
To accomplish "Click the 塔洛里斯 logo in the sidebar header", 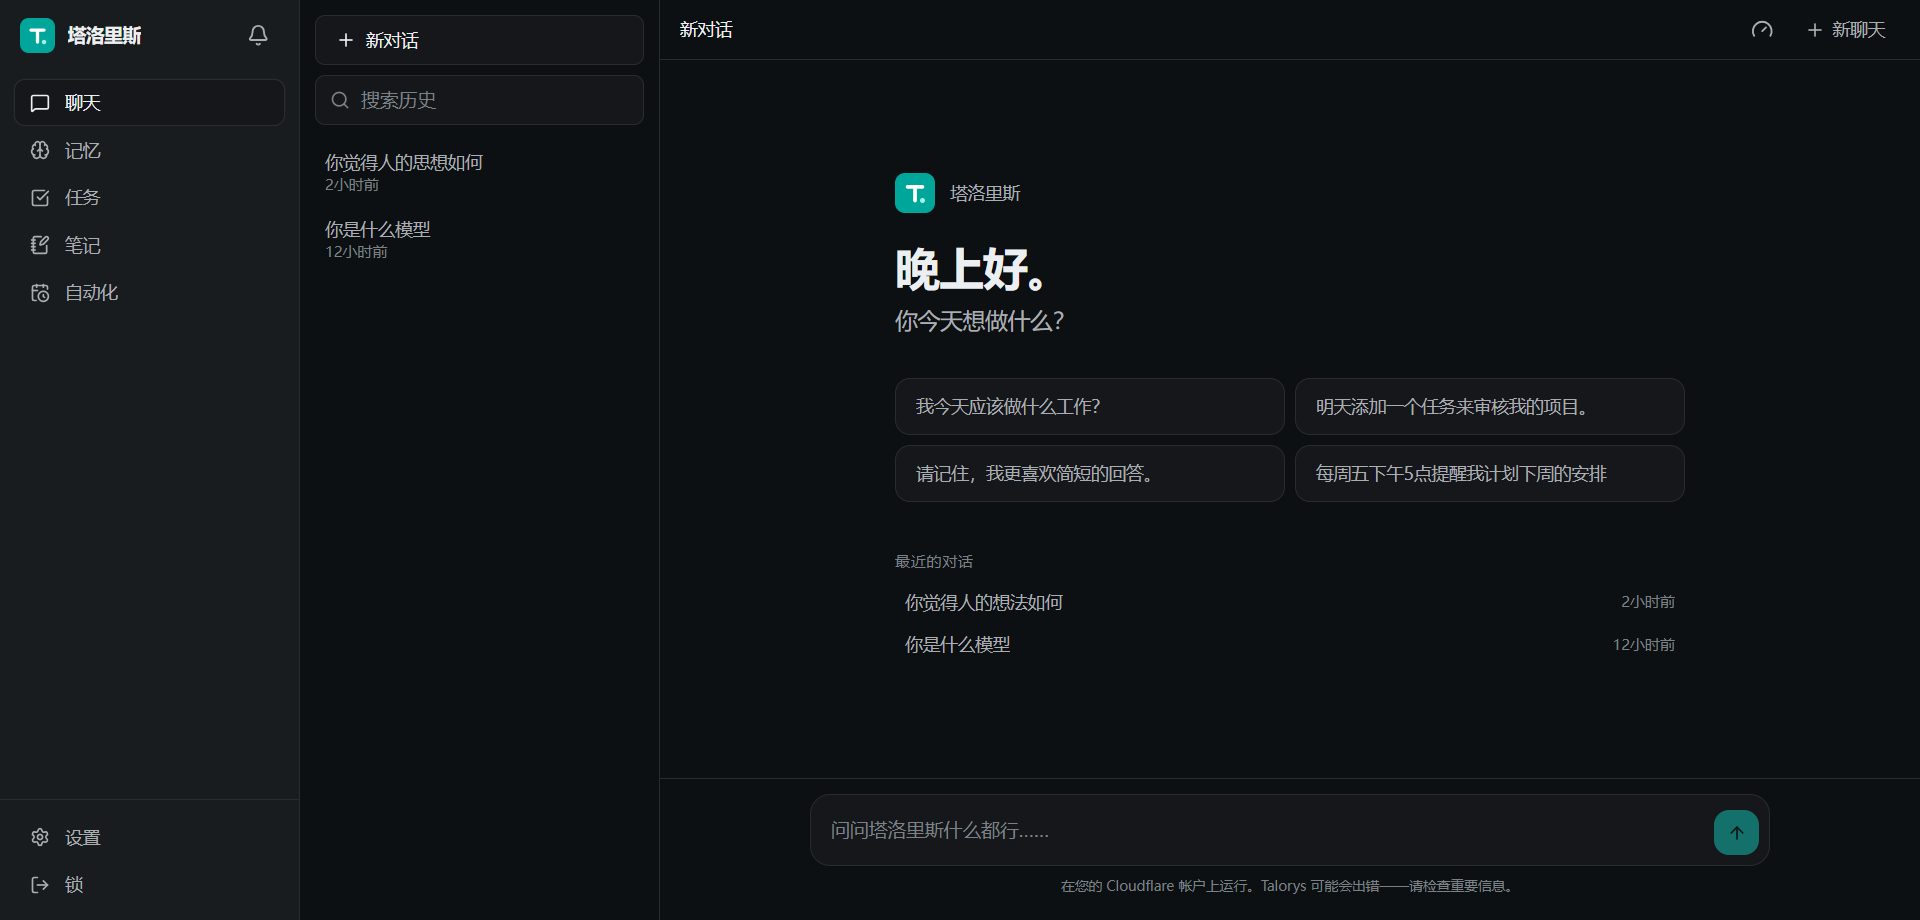I will (37, 35).
